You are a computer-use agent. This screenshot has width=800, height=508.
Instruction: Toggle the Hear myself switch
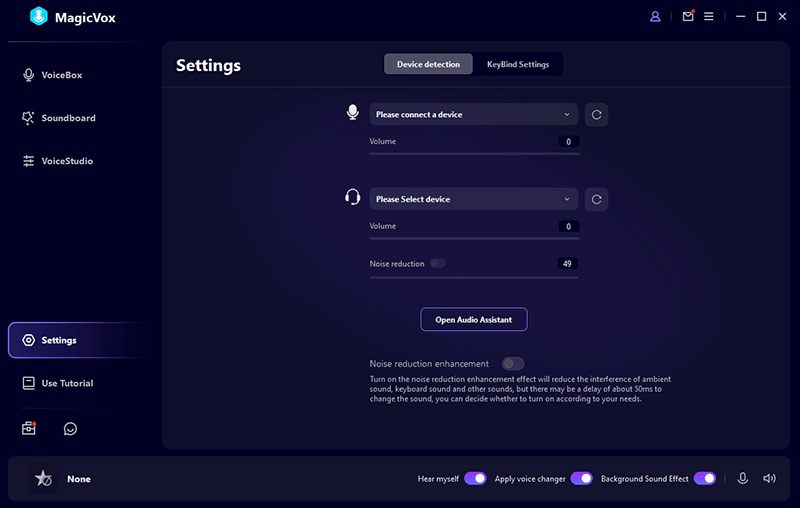[475, 479]
